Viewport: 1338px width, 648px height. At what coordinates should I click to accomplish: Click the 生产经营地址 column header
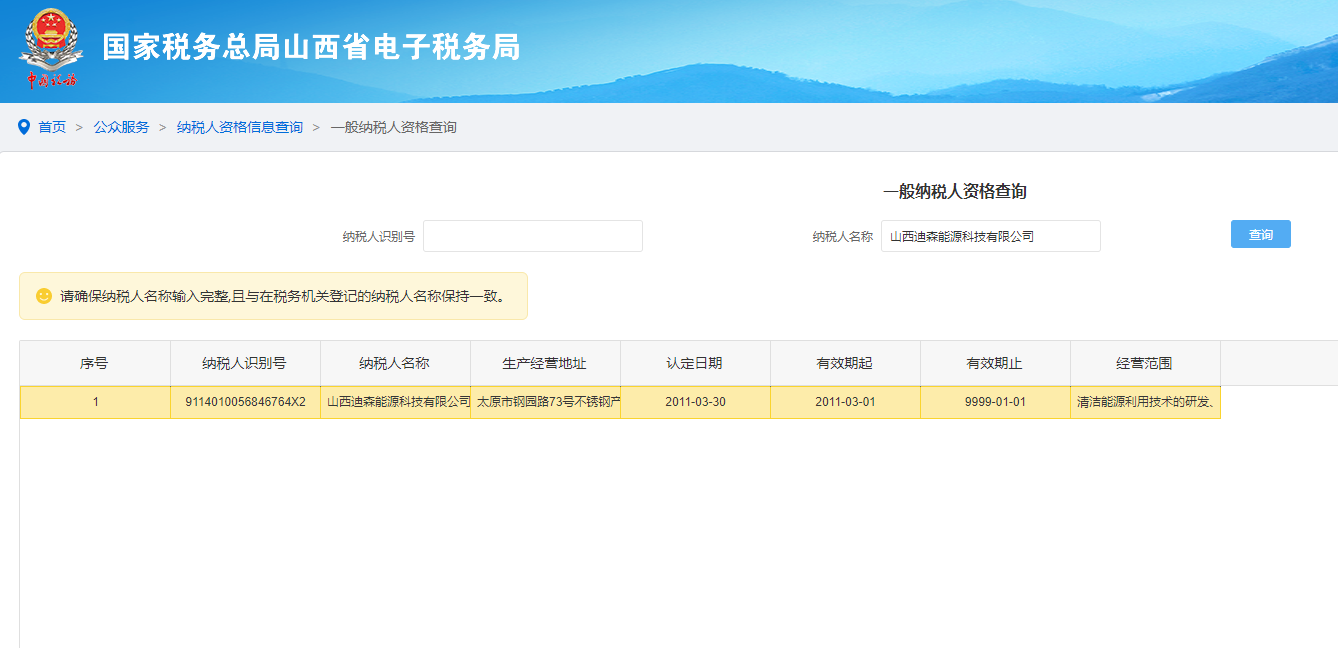[545, 363]
